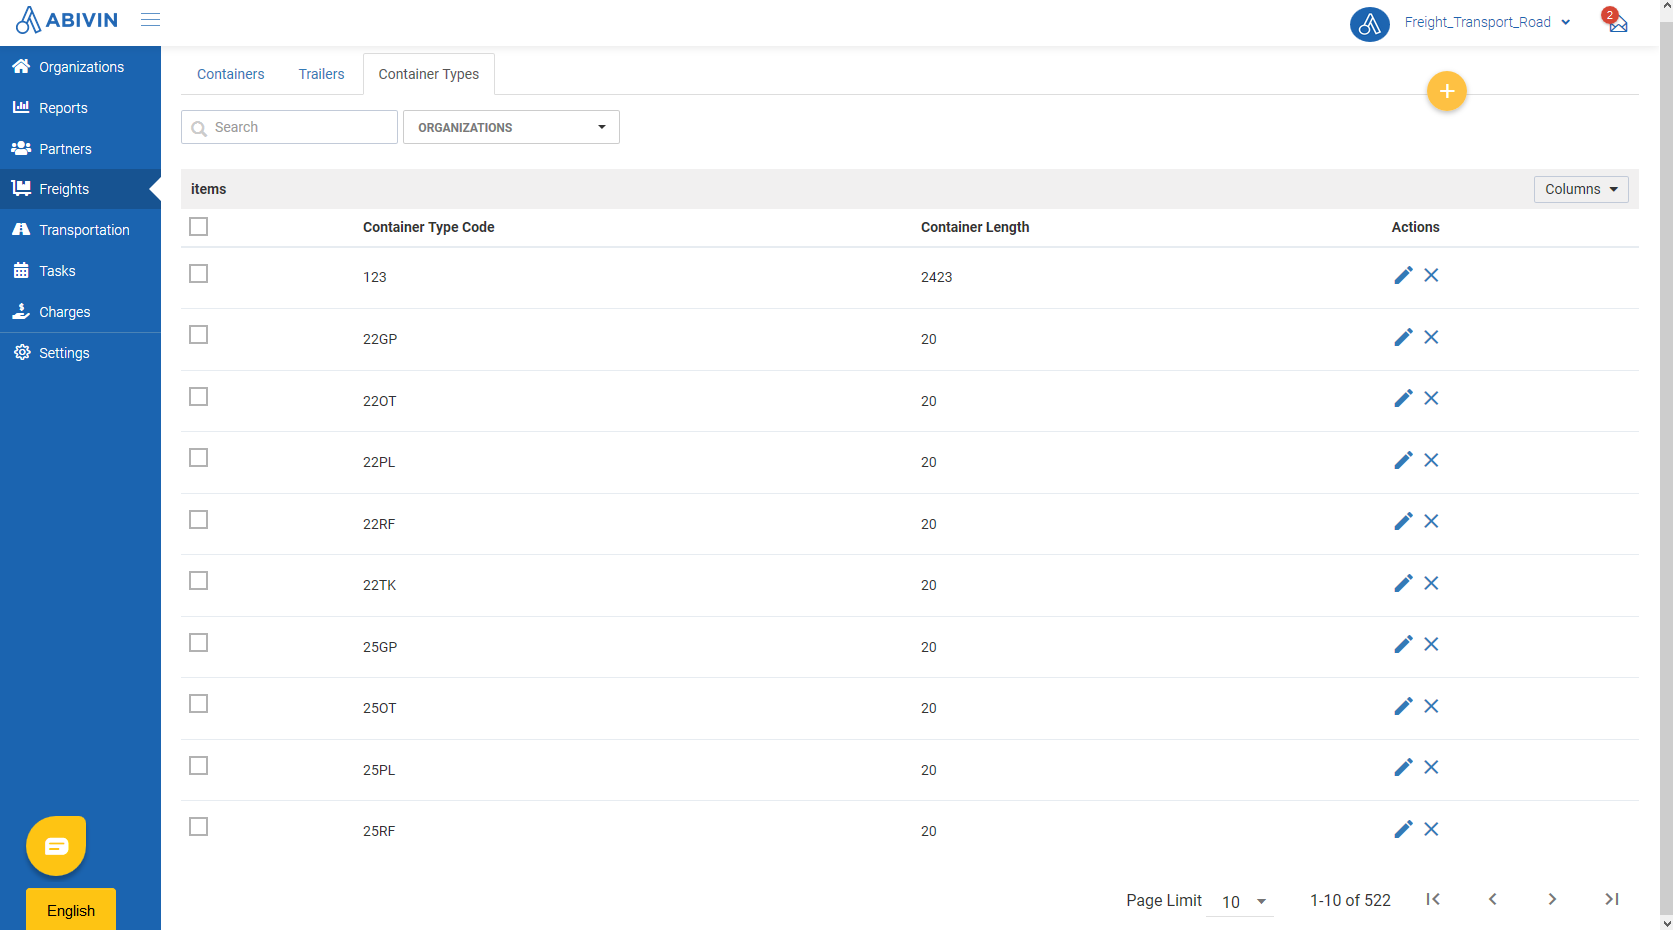This screenshot has height=930, width=1673.
Task: Switch to the Trailers tab
Action: 321,74
